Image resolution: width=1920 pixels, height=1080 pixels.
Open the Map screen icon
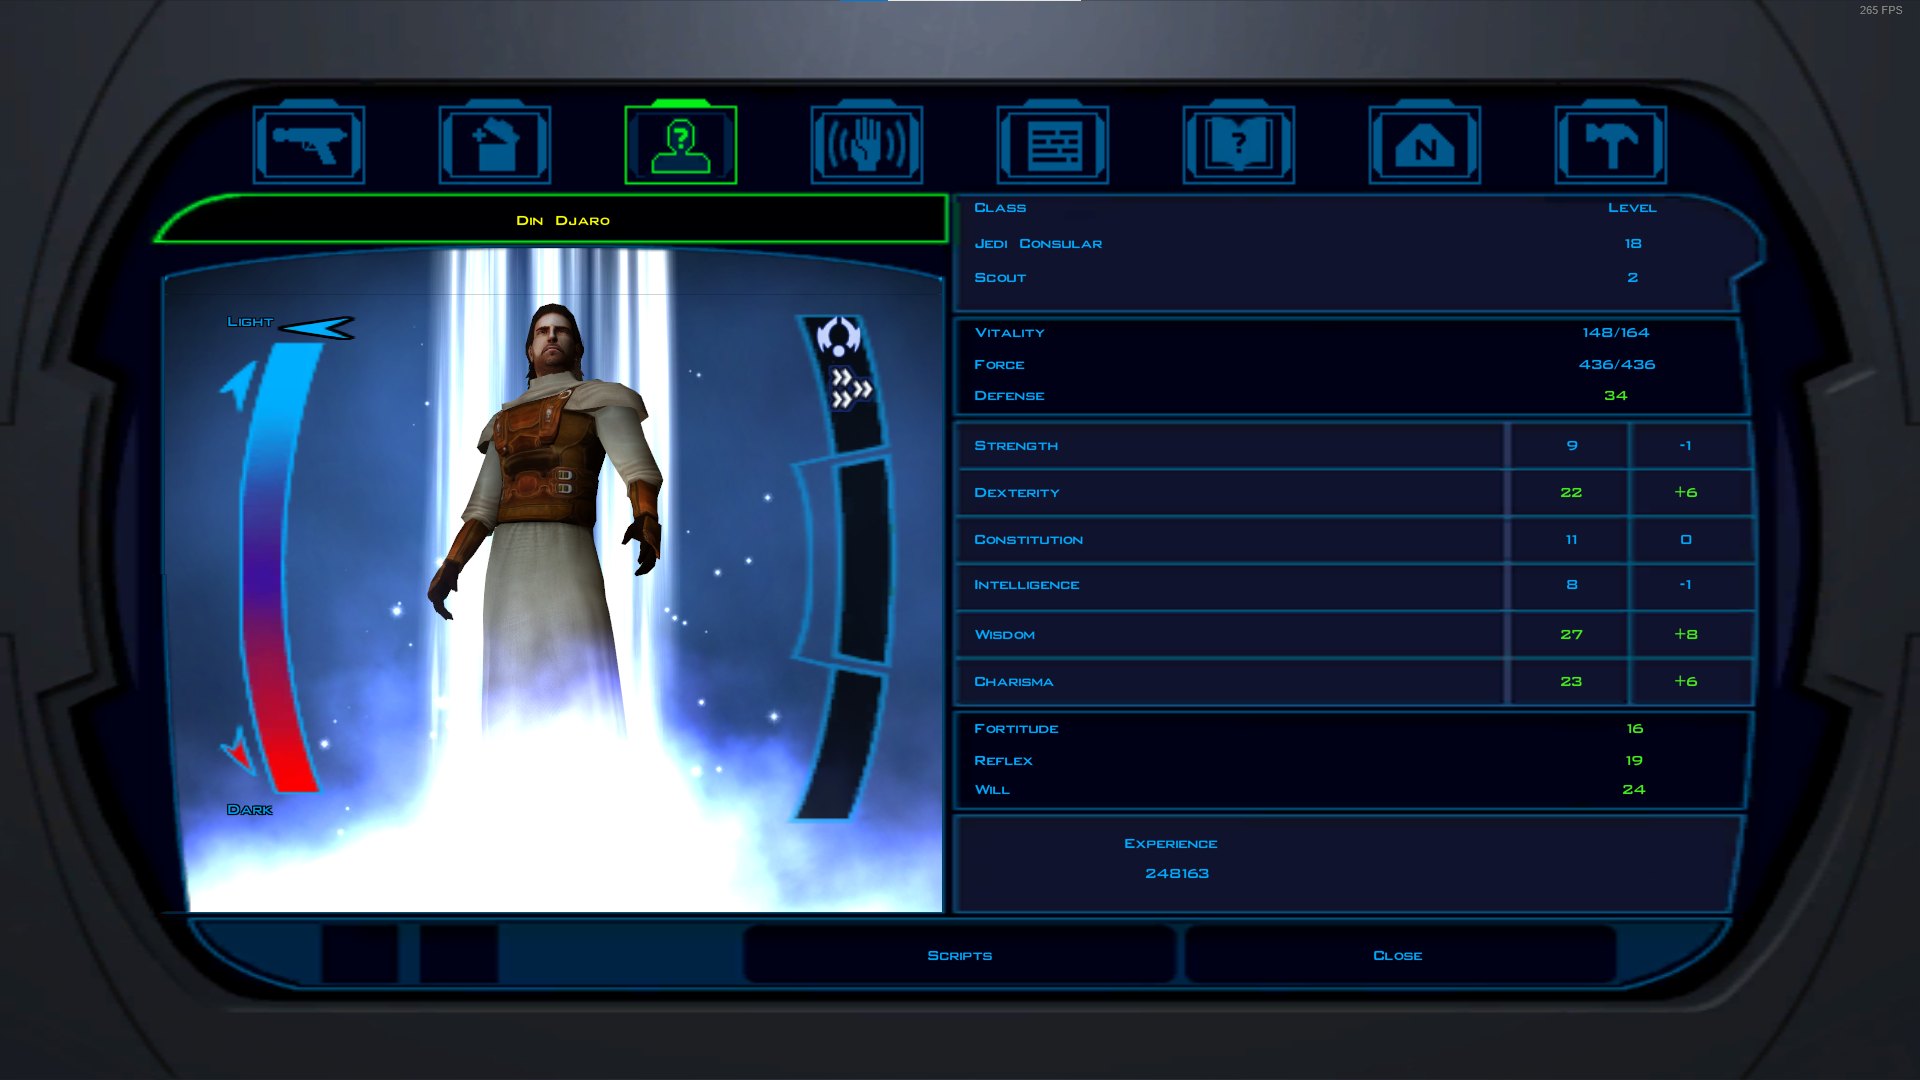1425,145
